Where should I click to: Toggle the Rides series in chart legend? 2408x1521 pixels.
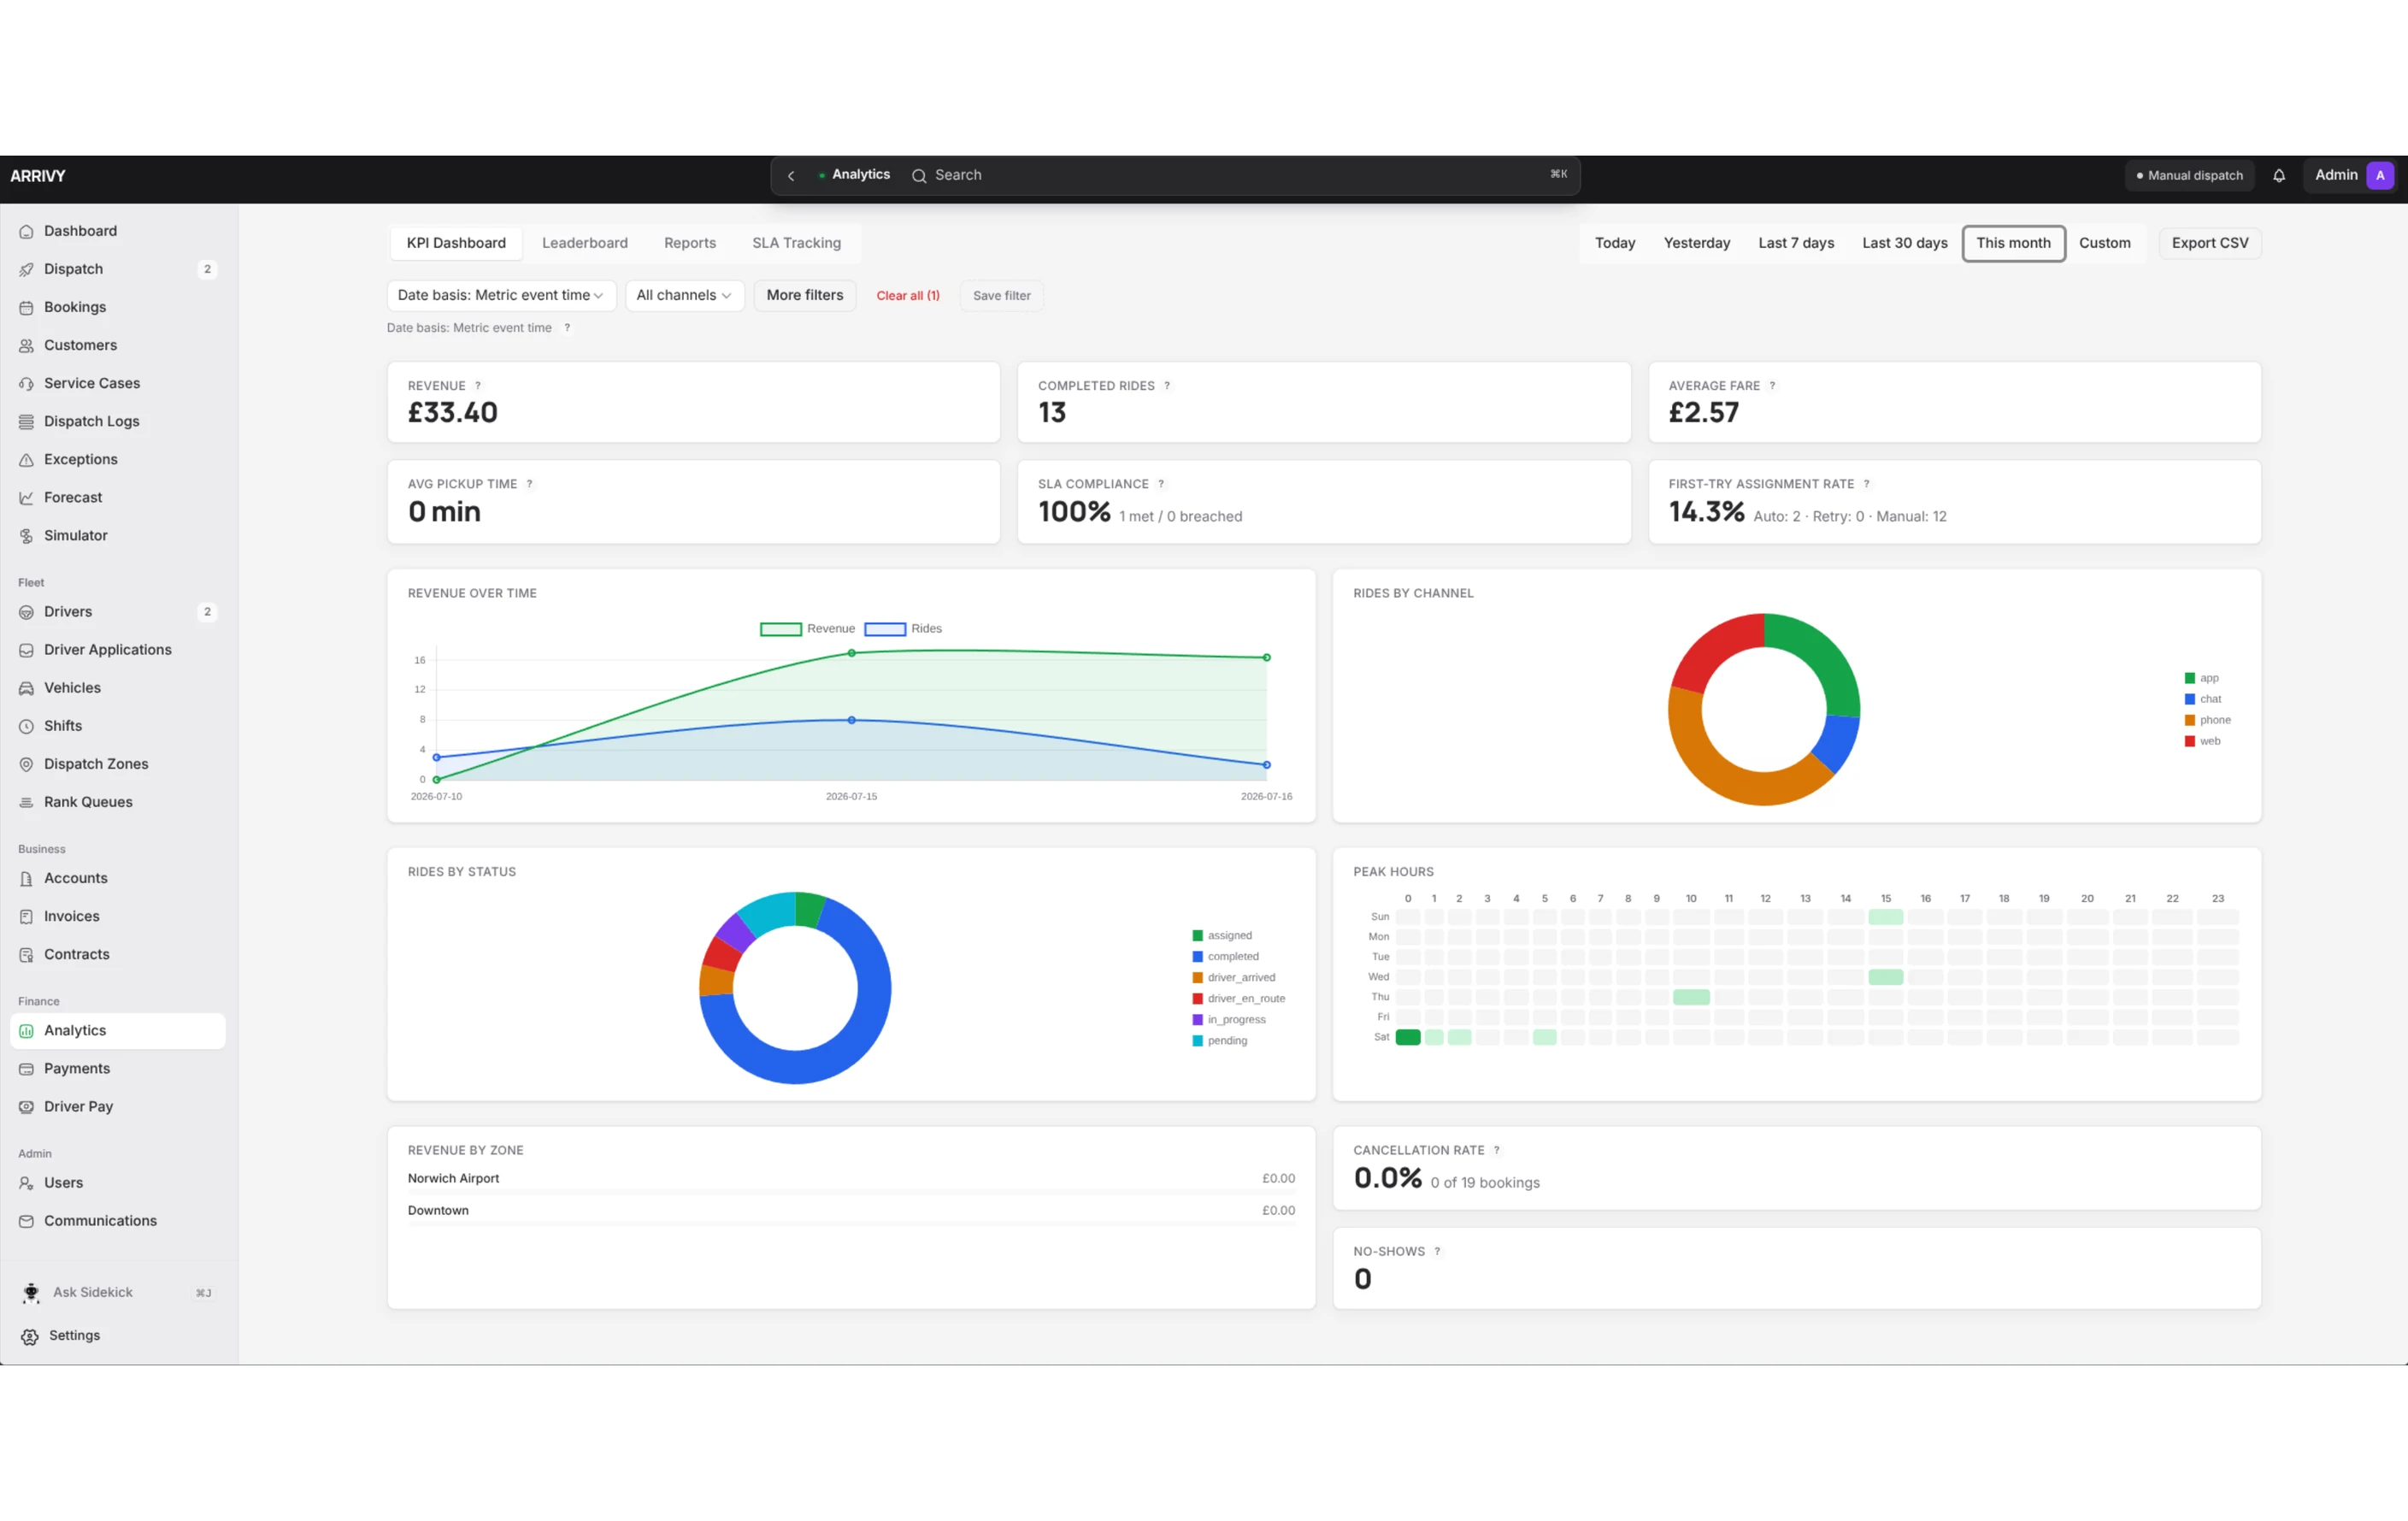coord(903,629)
